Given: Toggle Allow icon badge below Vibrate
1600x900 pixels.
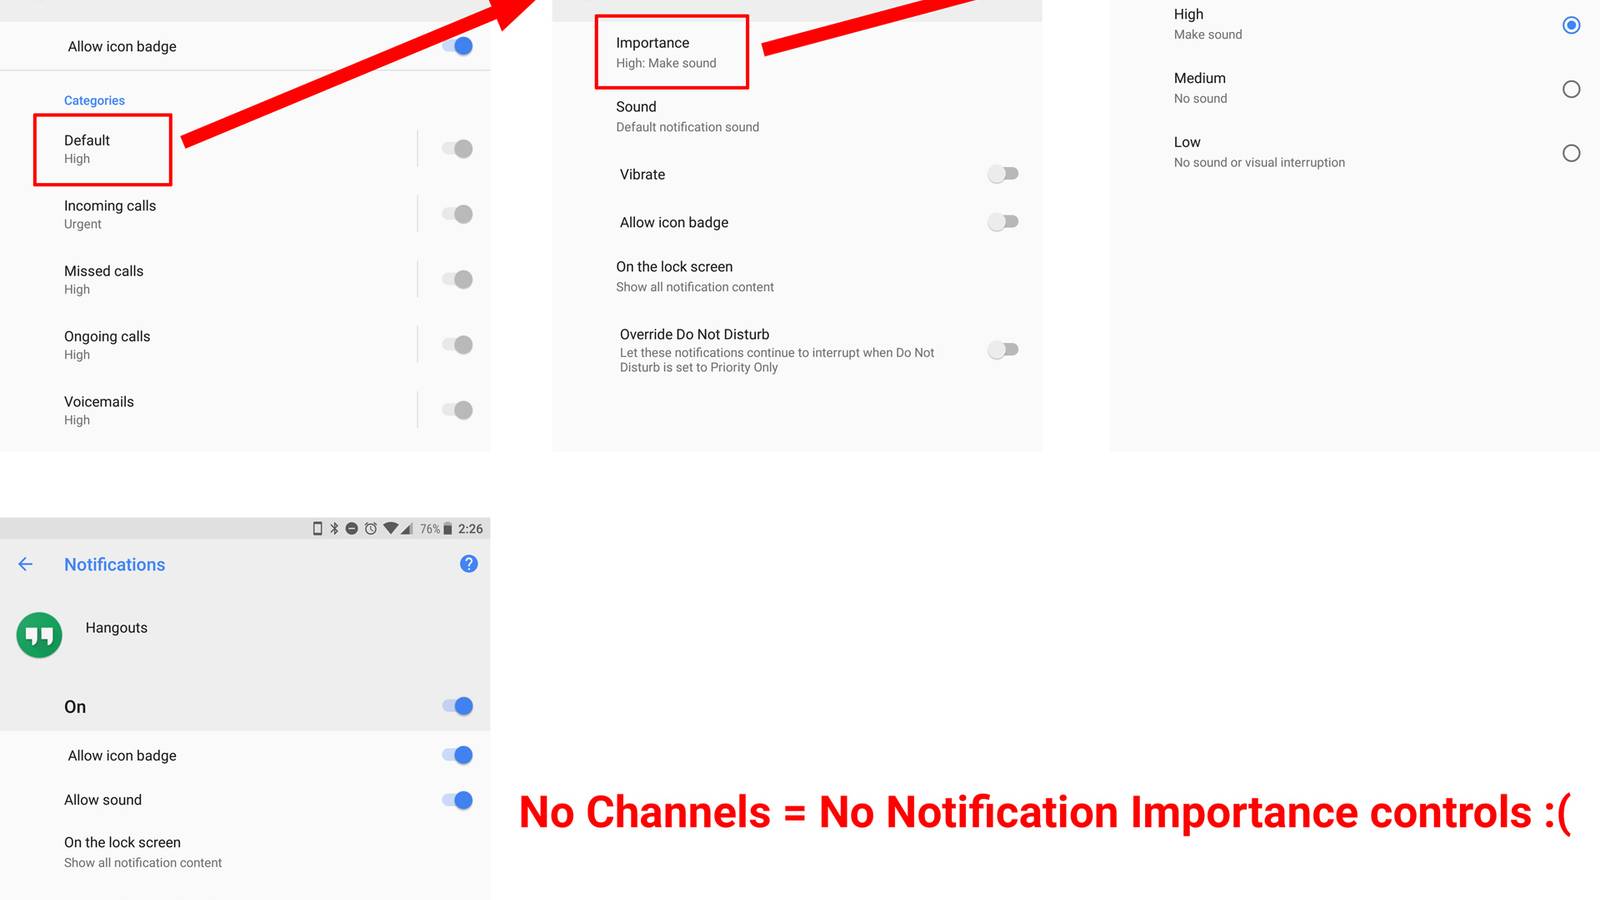Looking at the screenshot, I should pyautogui.click(x=1003, y=222).
